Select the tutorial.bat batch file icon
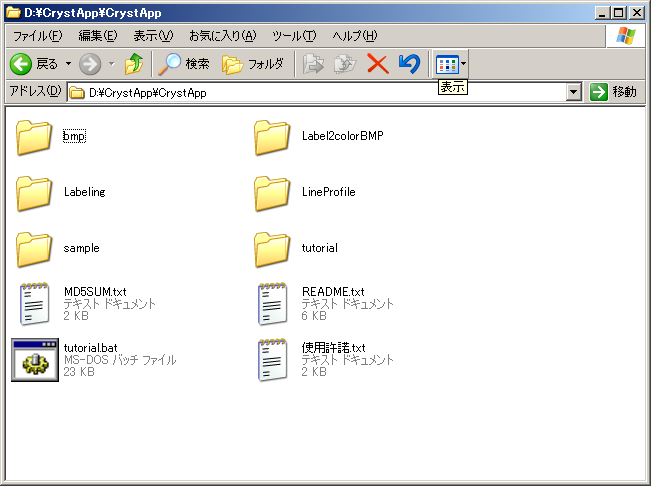The image size is (651, 486). pos(35,360)
